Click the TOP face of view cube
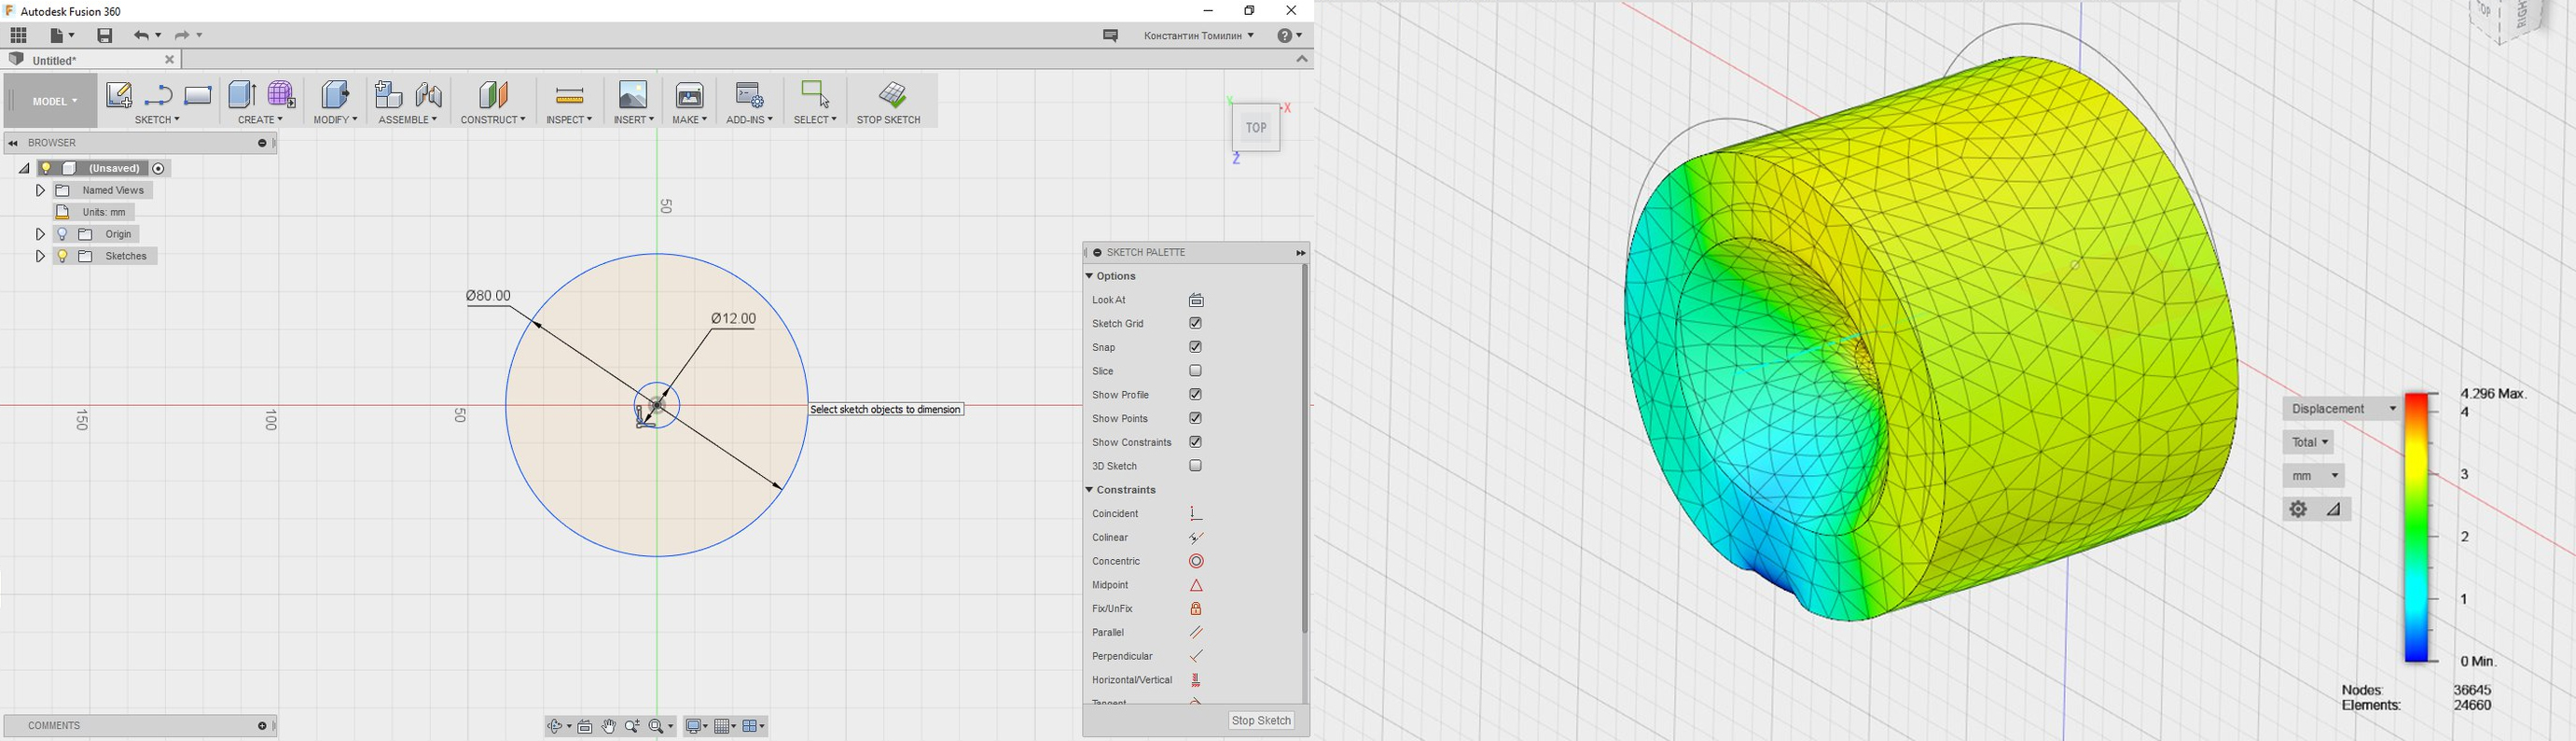The width and height of the screenshot is (2576, 741). 1256,128
